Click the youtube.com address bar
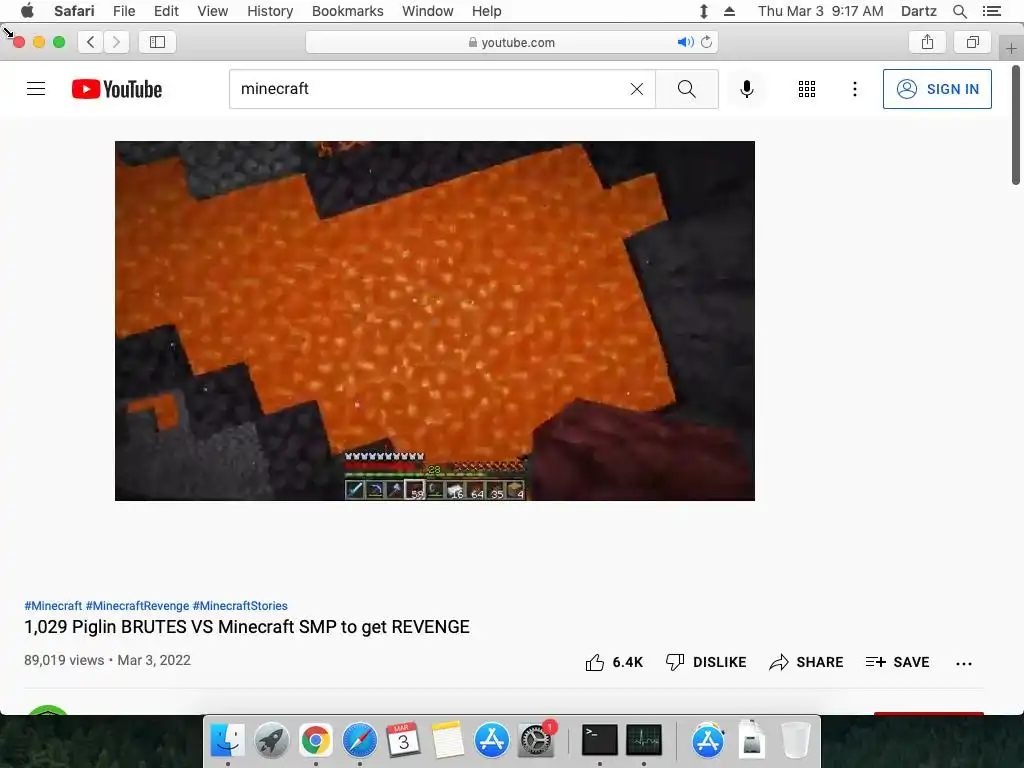The image size is (1024, 768). tap(511, 42)
